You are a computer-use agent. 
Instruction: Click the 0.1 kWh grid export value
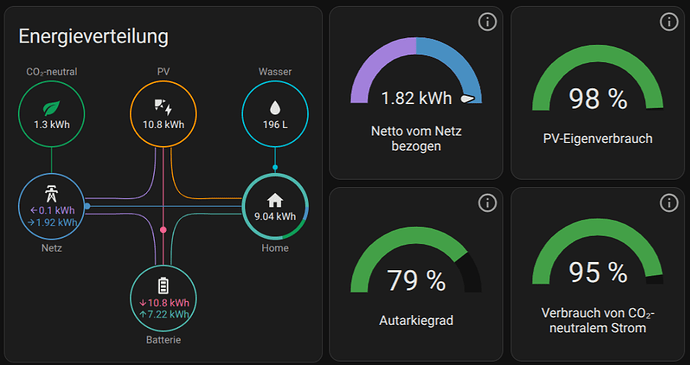click(52, 211)
